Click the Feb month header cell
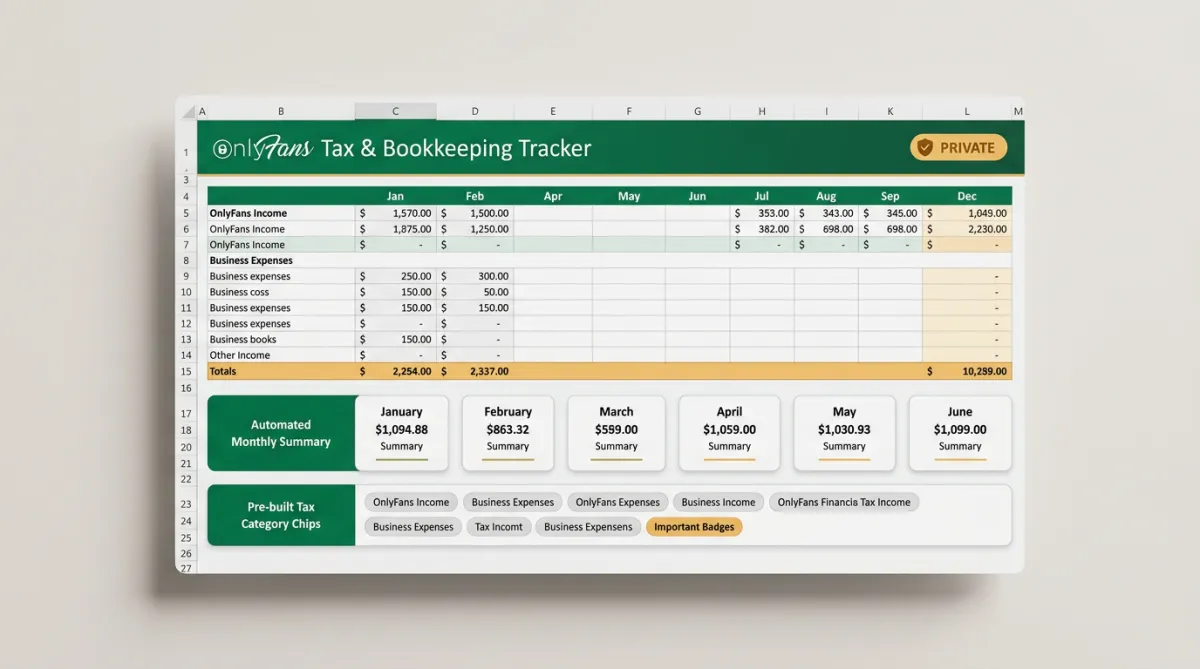Viewport: 1200px width, 669px height. pyautogui.click(x=475, y=196)
